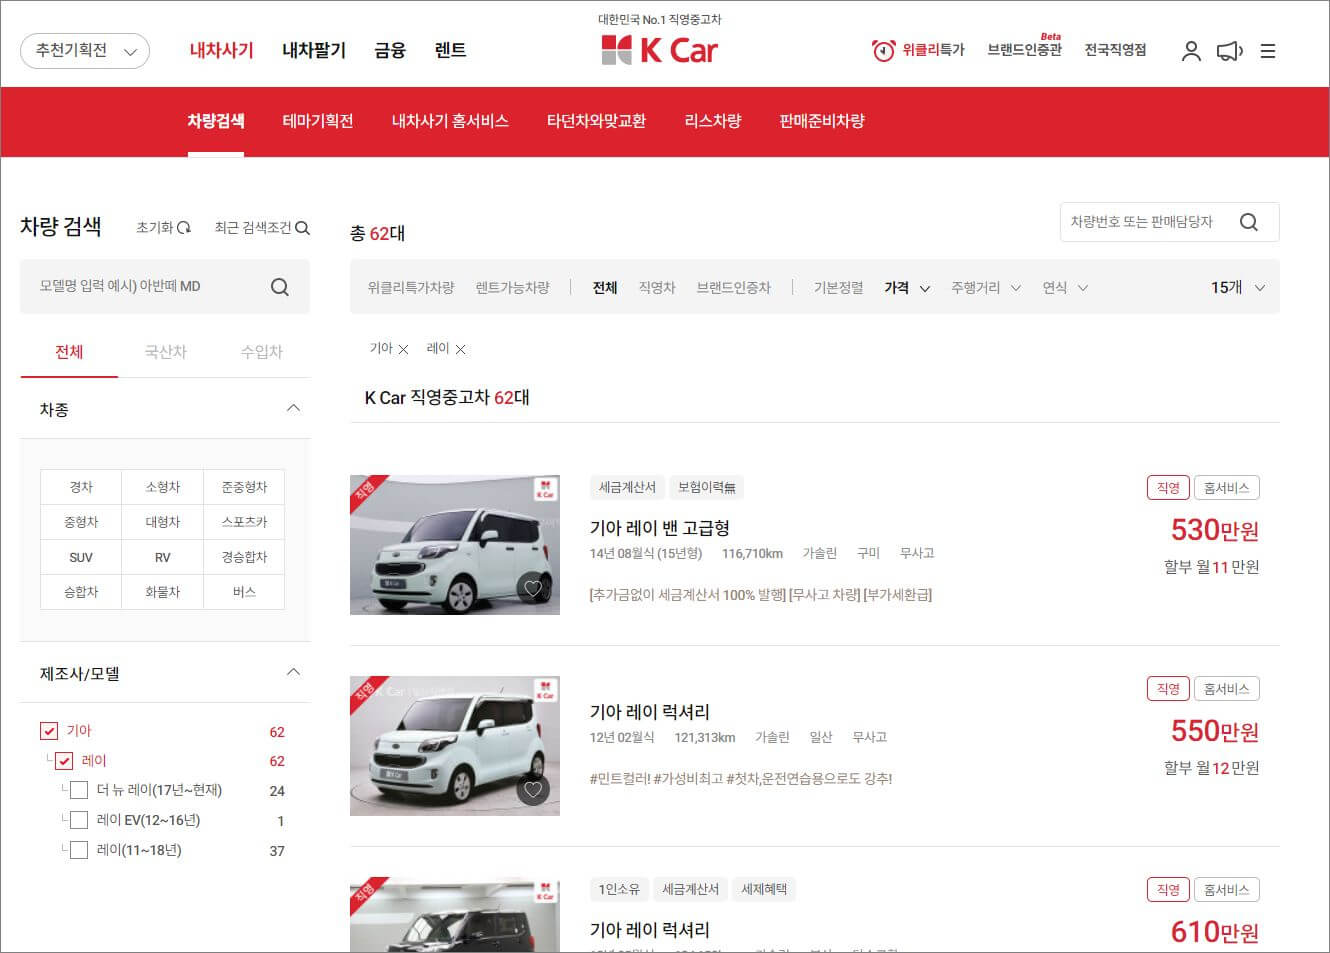The image size is (1330, 953).
Task: Open 판매준비차량 tab
Action: coord(822,121)
